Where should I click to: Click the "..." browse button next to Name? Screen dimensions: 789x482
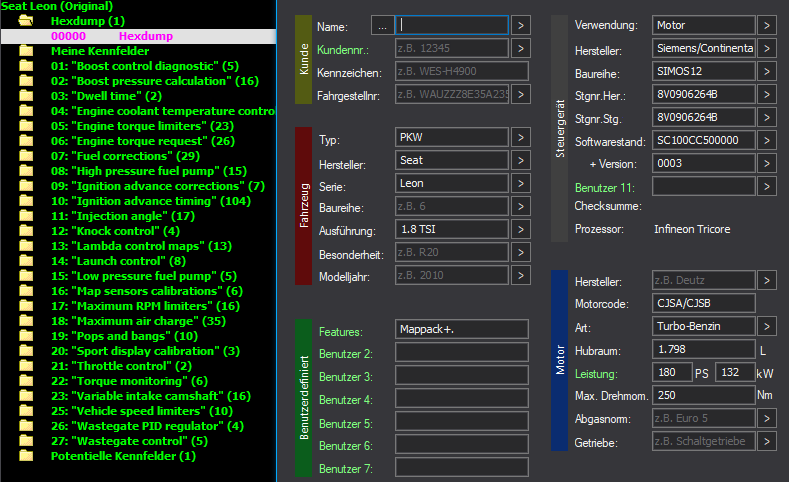(x=382, y=26)
